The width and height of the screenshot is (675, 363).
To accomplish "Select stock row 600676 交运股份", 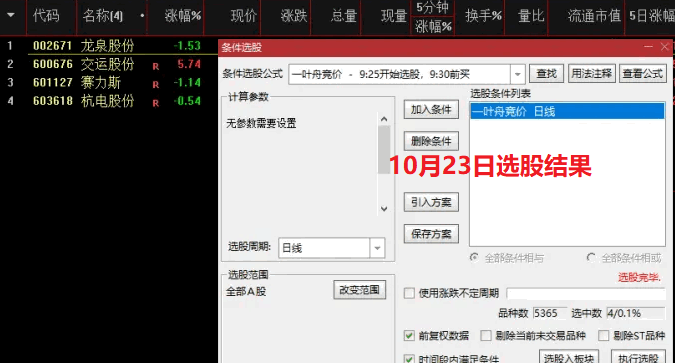I will [x=108, y=64].
